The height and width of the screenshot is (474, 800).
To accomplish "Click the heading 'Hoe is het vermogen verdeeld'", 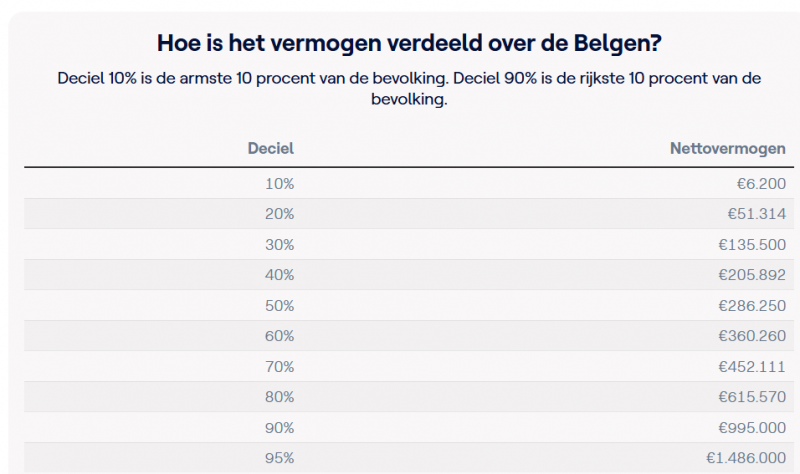I will click(409, 43).
